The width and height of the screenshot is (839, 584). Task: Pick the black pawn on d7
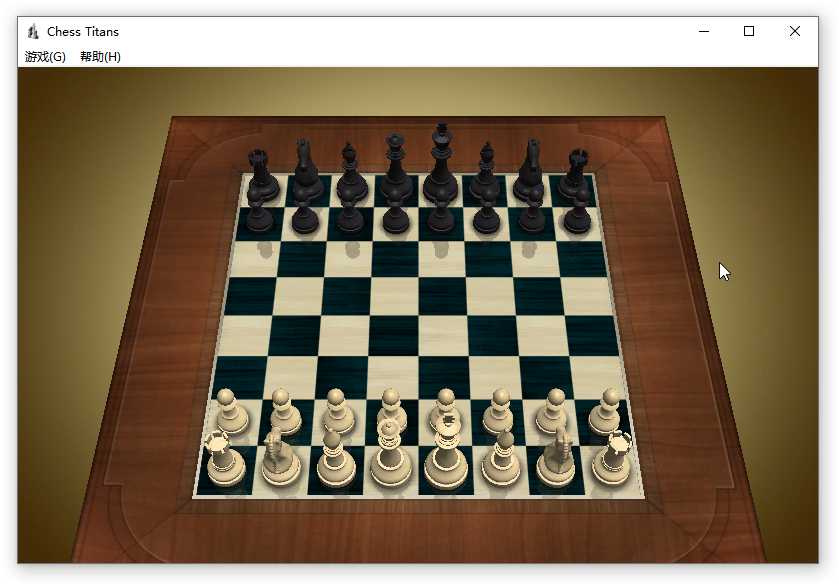point(395,211)
